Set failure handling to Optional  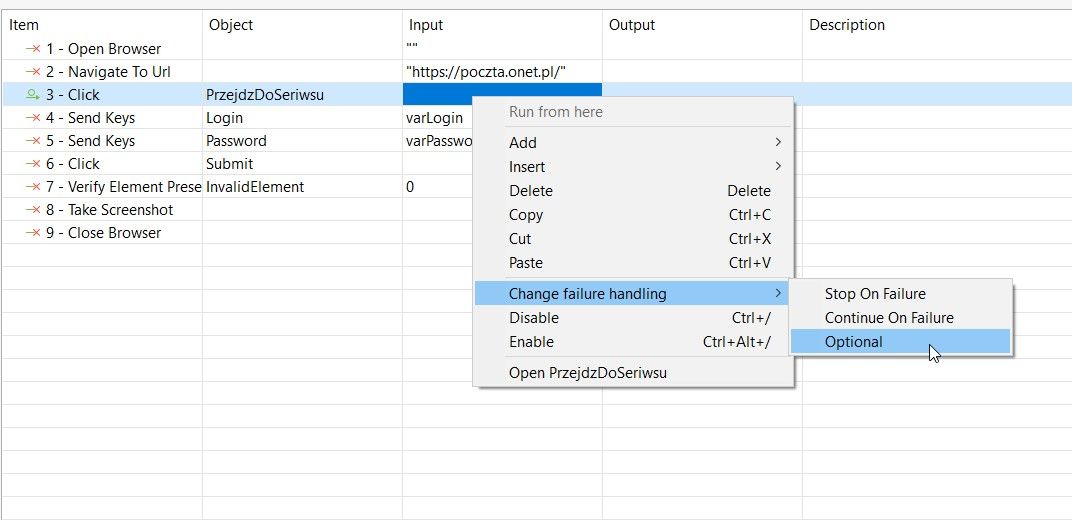[x=853, y=342]
